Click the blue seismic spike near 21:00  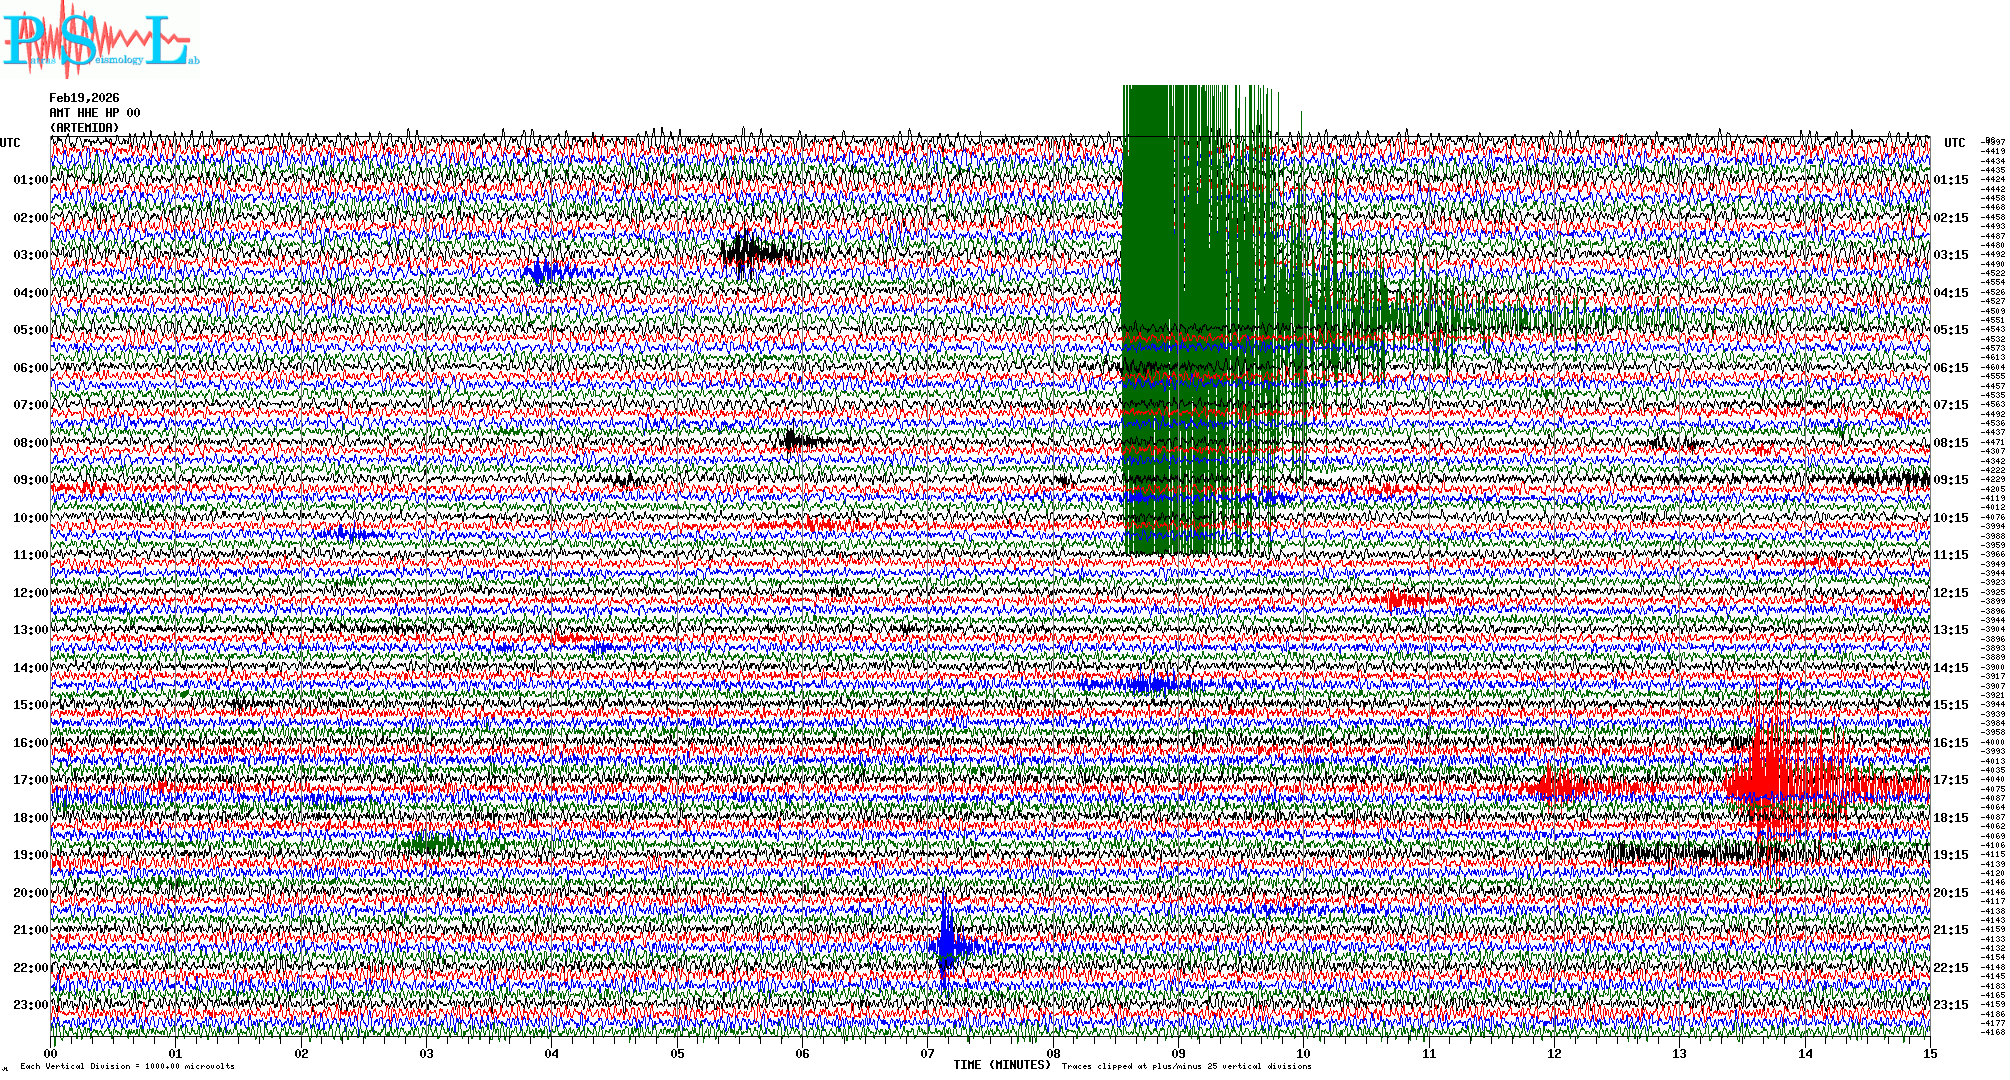pyautogui.click(x=946, y=945)
